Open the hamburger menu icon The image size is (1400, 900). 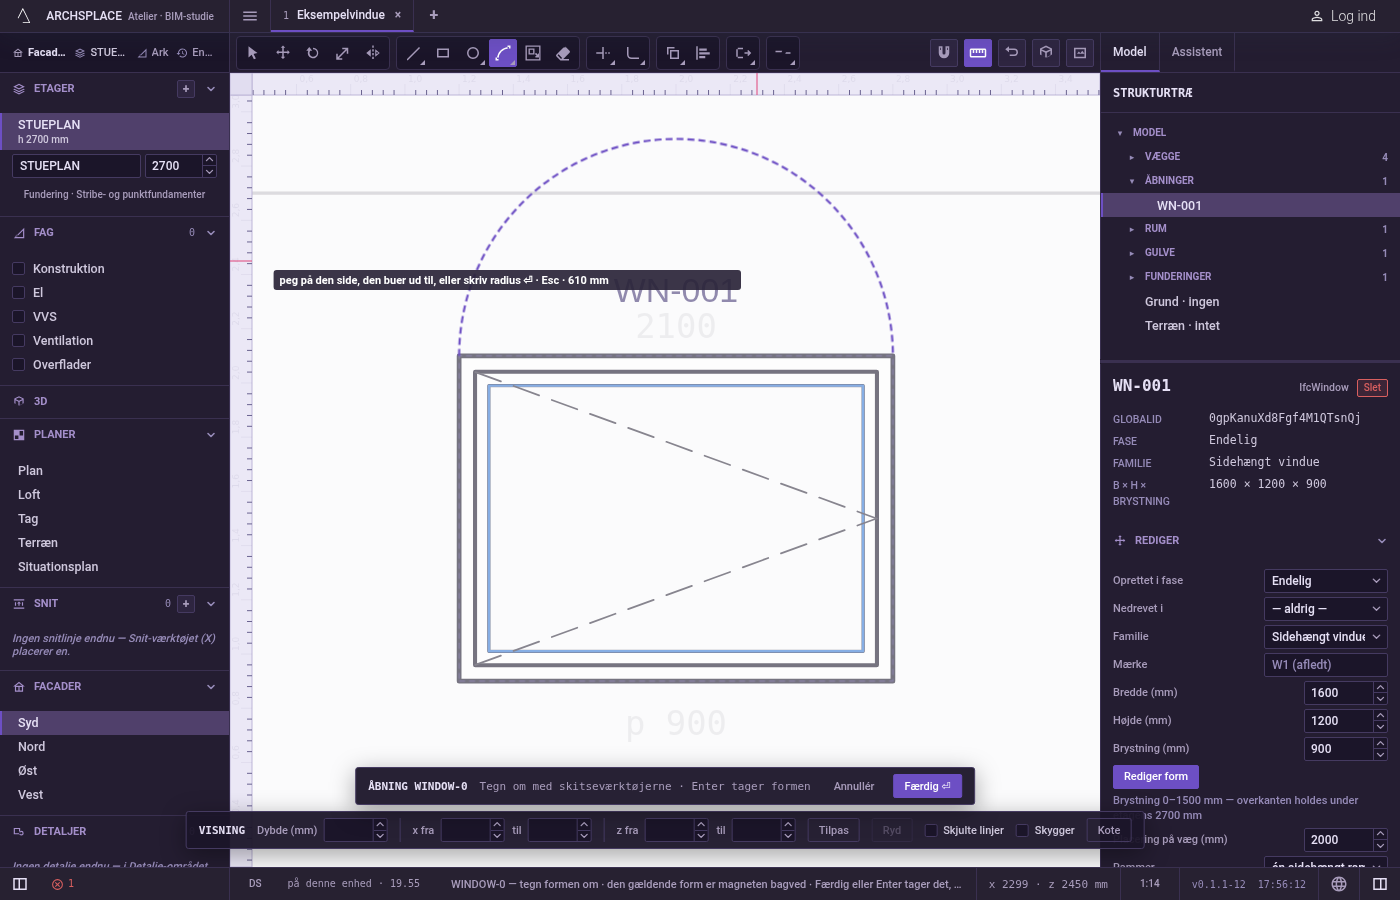tap(250, 15)
